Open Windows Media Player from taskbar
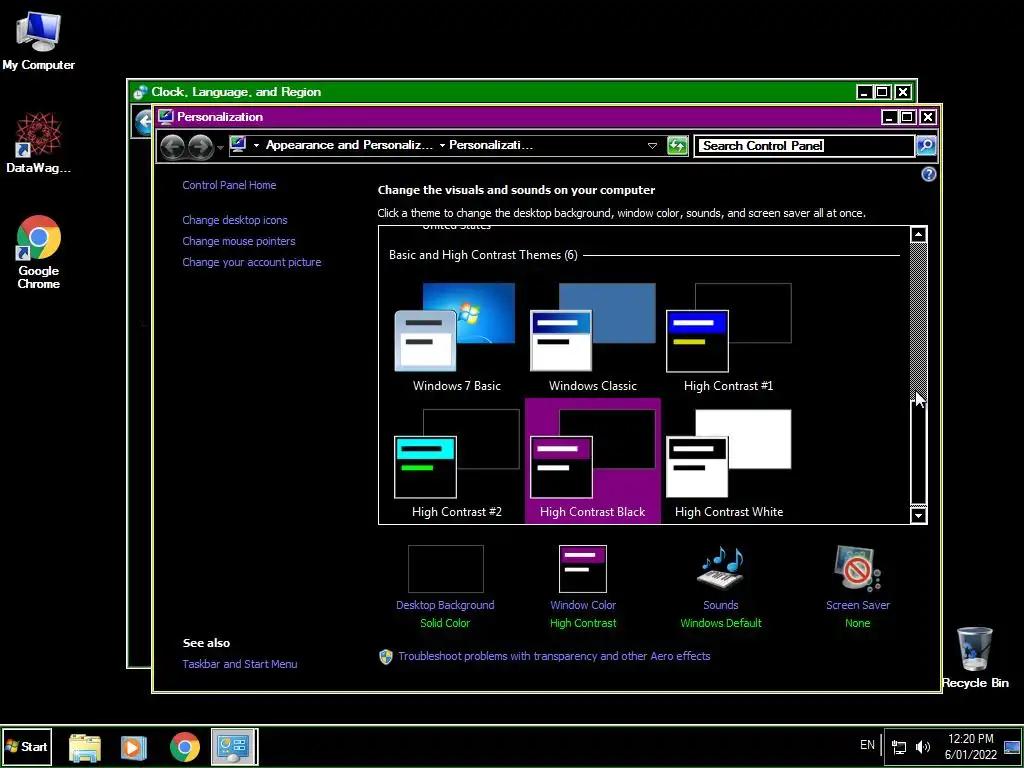 [134, 747]
